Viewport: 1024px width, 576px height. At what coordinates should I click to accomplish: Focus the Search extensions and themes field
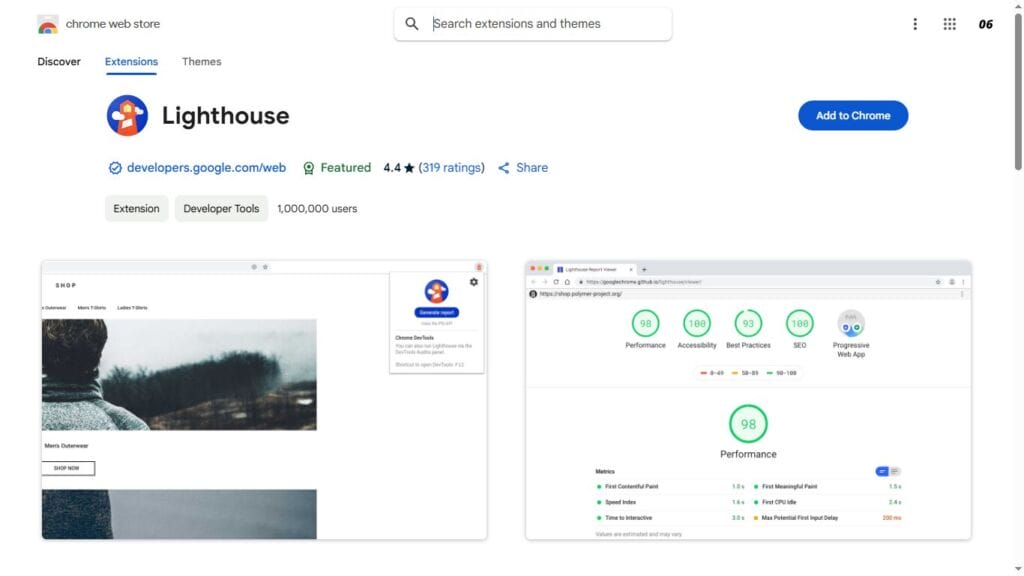[x=533, y=24]
